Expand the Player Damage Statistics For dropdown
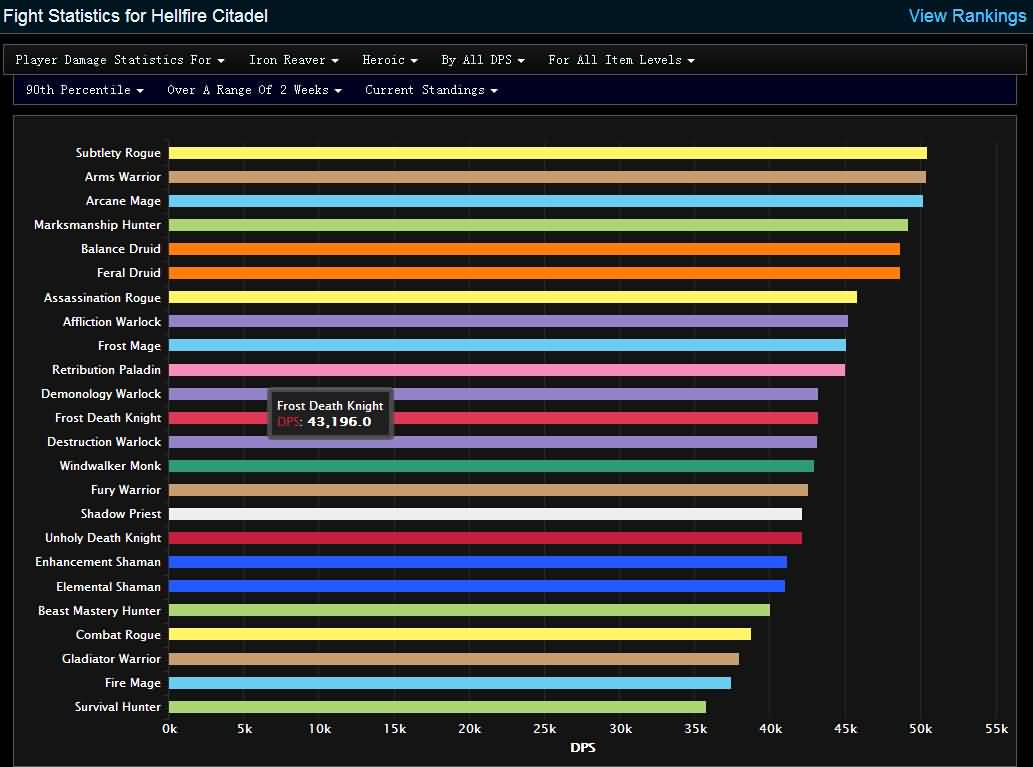The height and width of the screenshot is (767, 1033). pyautogui.click(x=120, y=60)
